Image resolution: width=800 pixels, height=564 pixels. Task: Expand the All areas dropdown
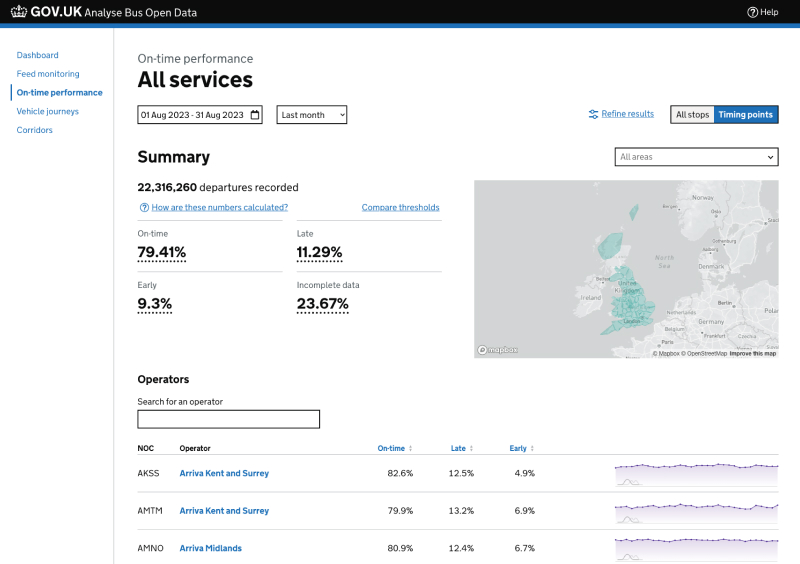click(x=696, y=157)
